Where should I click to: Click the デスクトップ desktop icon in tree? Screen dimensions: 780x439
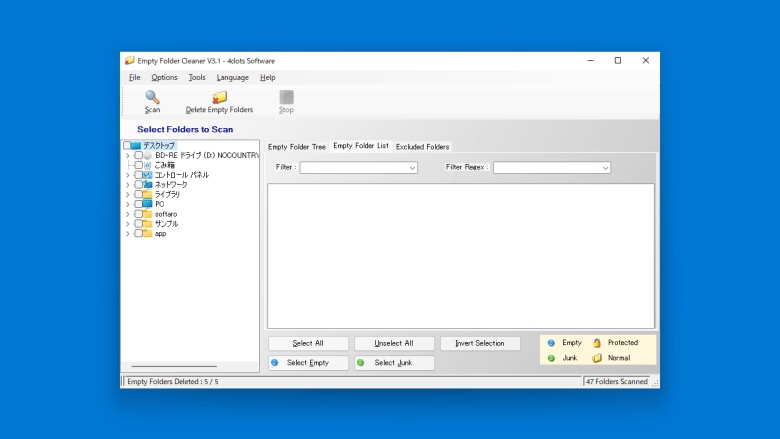[136, 146]
